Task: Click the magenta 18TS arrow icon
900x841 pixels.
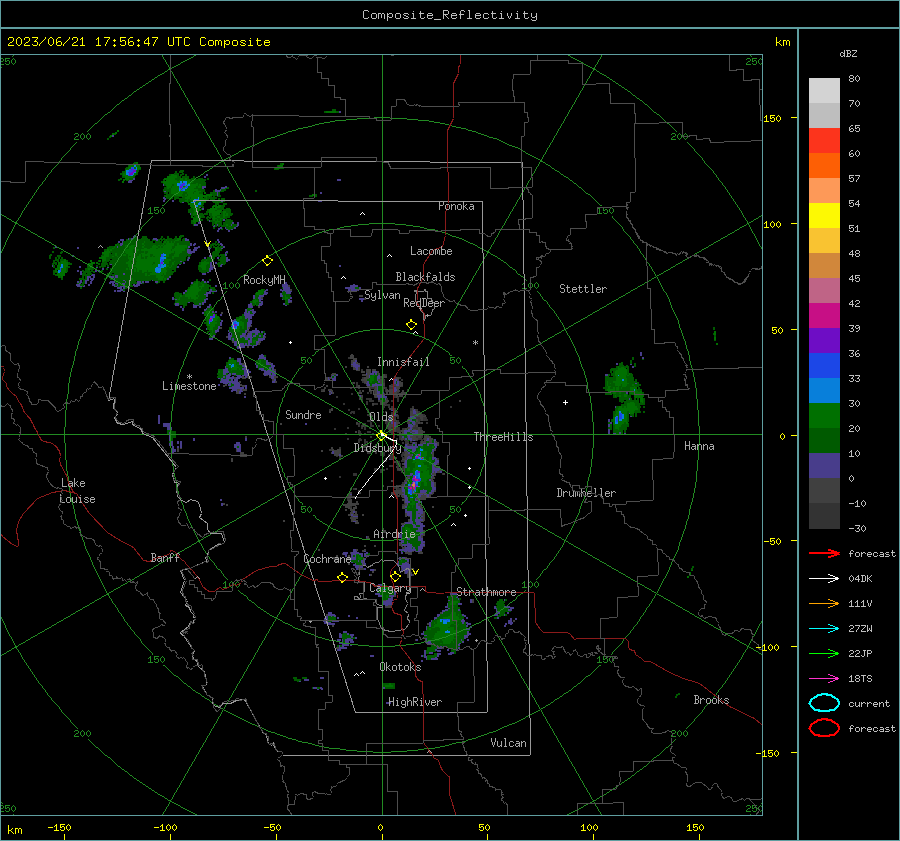Action: point(824,679)
